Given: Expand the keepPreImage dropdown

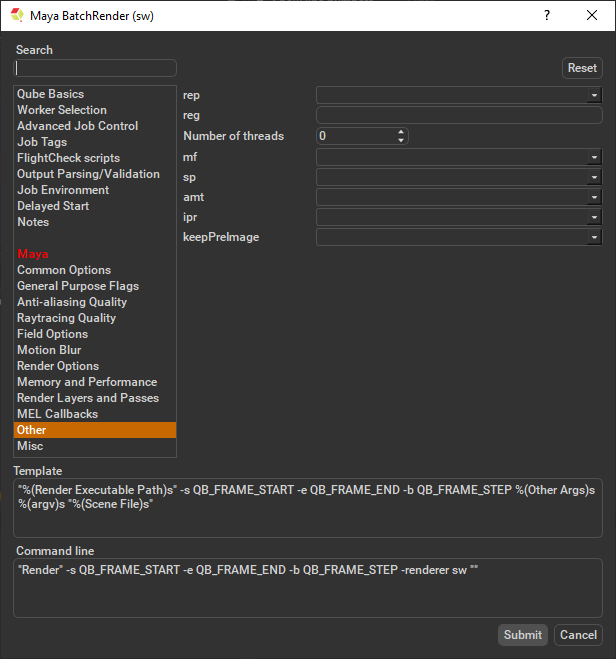Looking at the screenshot, I should [x=594, y=237].
